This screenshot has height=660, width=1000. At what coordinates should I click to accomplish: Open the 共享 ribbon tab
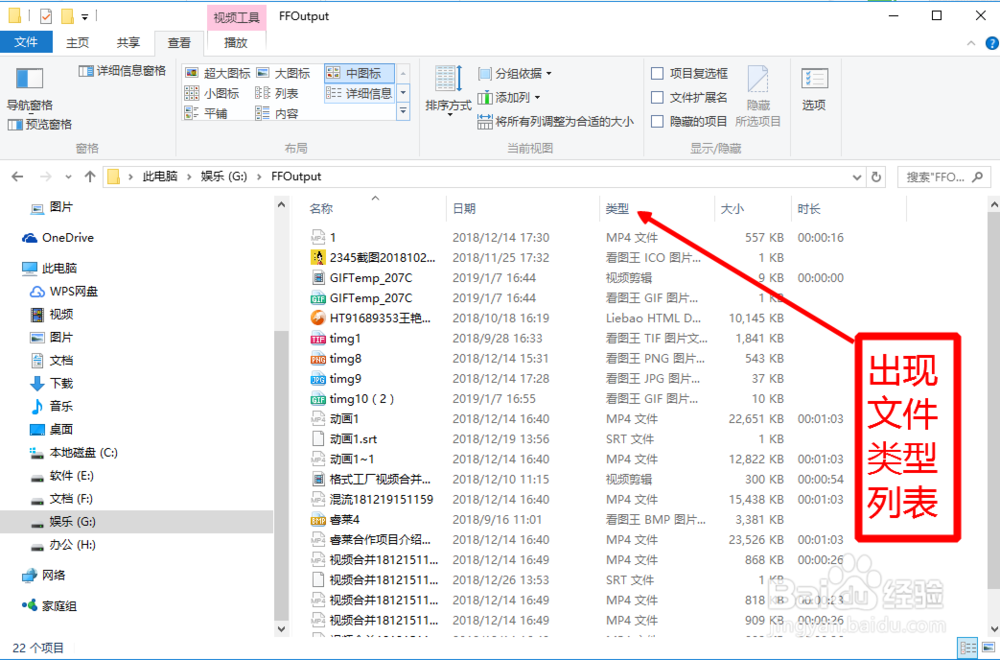point(127,42)
